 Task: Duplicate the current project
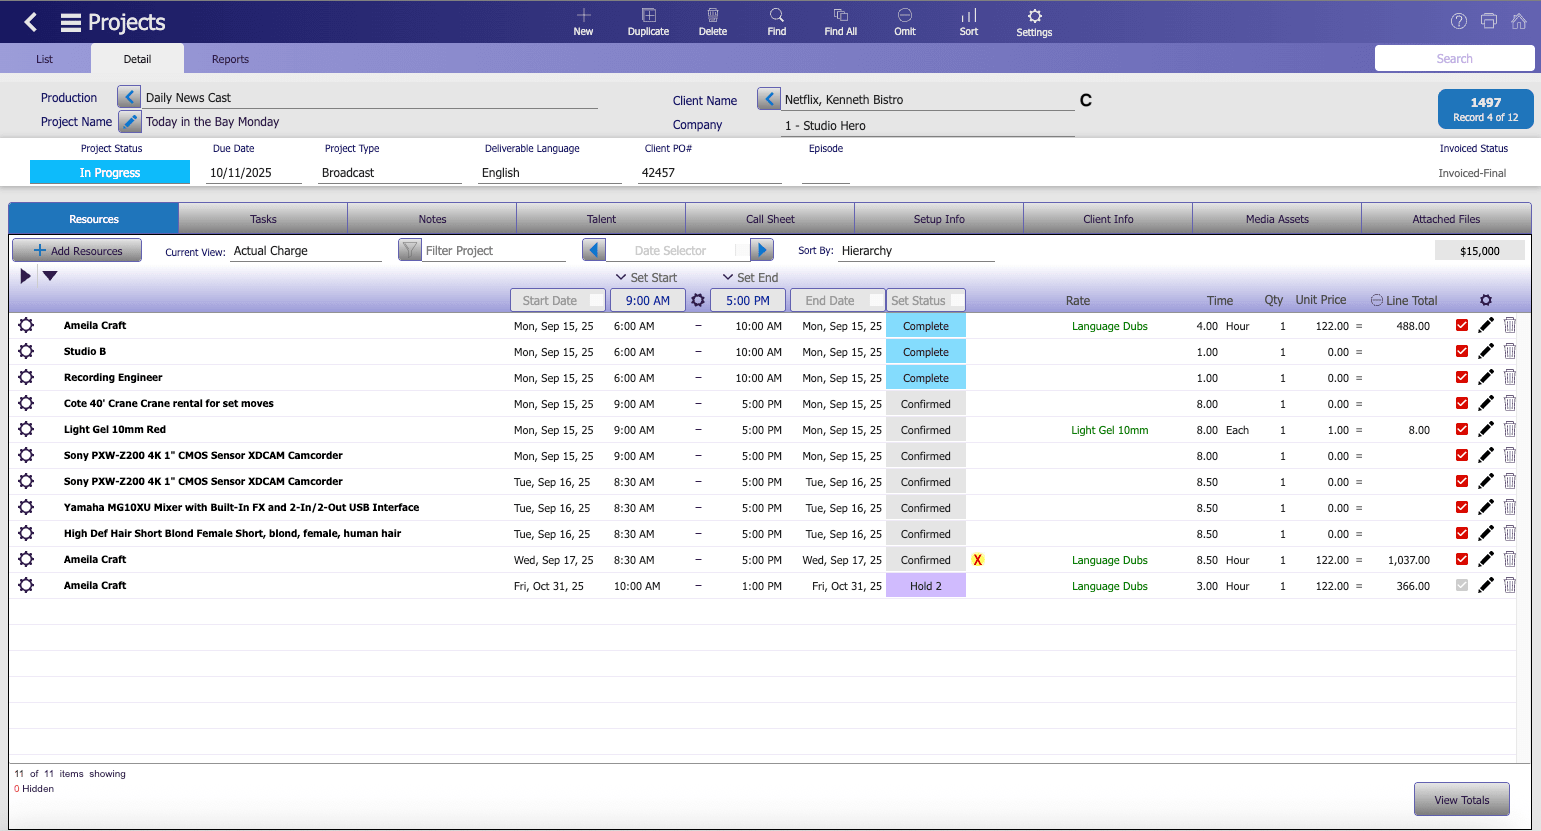[x=648, y=22]
